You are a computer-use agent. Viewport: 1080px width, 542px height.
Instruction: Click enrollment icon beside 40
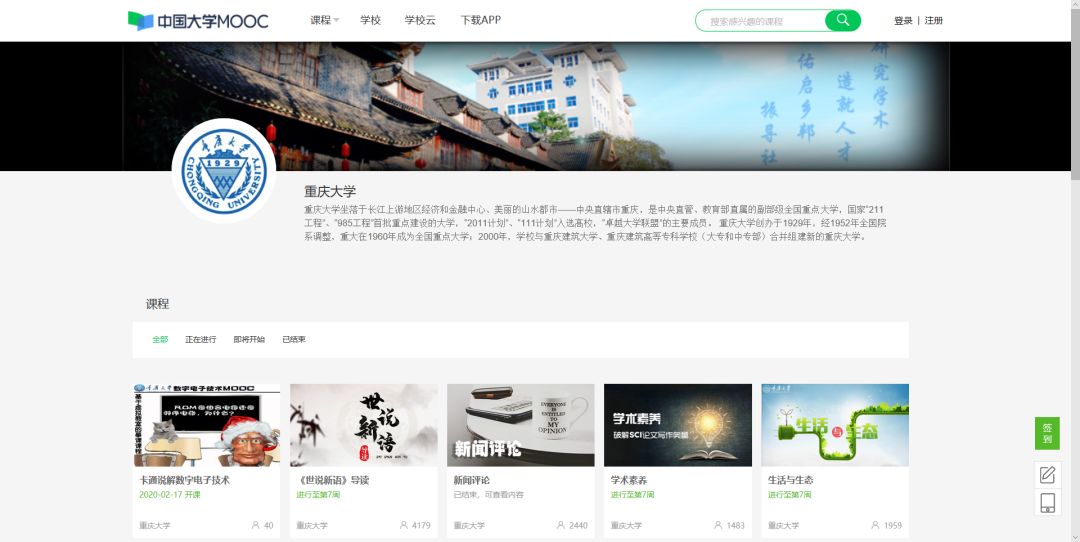[256, 525]
